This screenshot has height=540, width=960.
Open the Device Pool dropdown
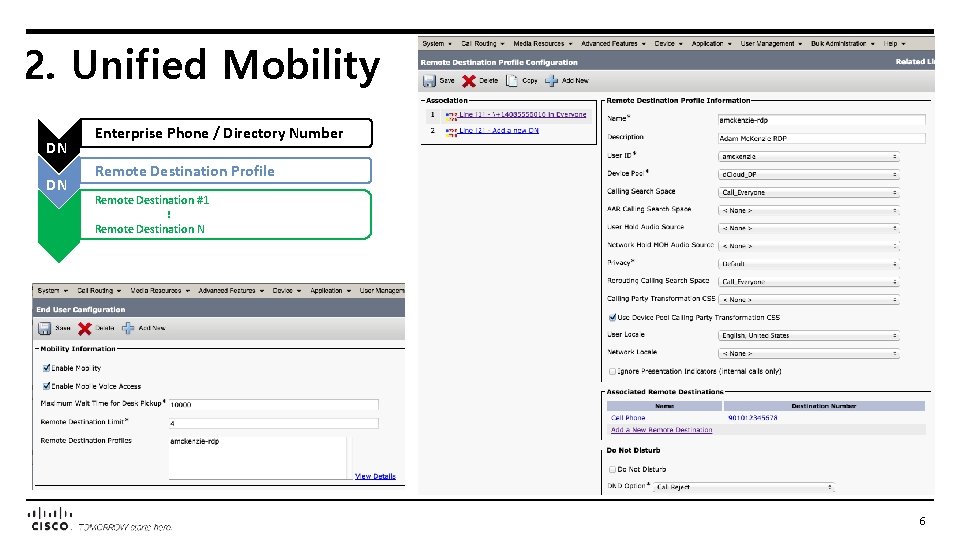808,174
